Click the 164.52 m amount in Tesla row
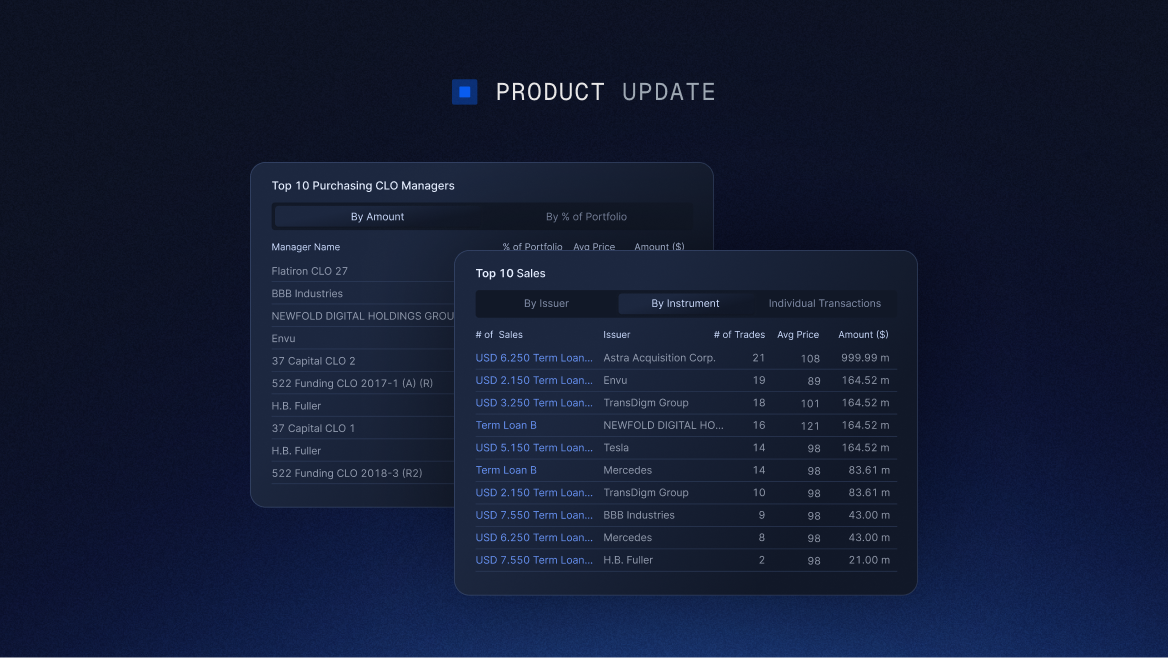 click(x=867, y=447)
